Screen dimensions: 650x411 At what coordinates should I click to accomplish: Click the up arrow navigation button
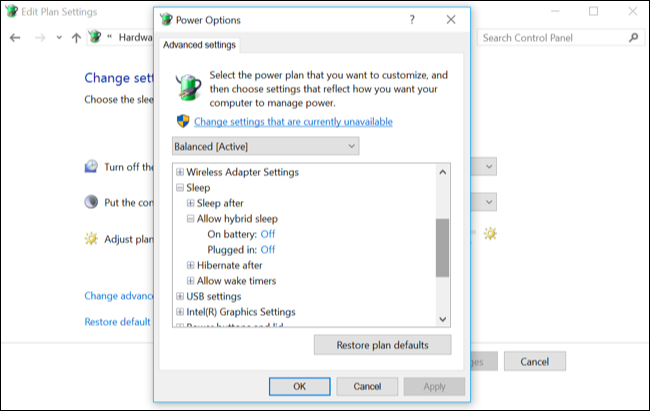[x=76, y=37]
